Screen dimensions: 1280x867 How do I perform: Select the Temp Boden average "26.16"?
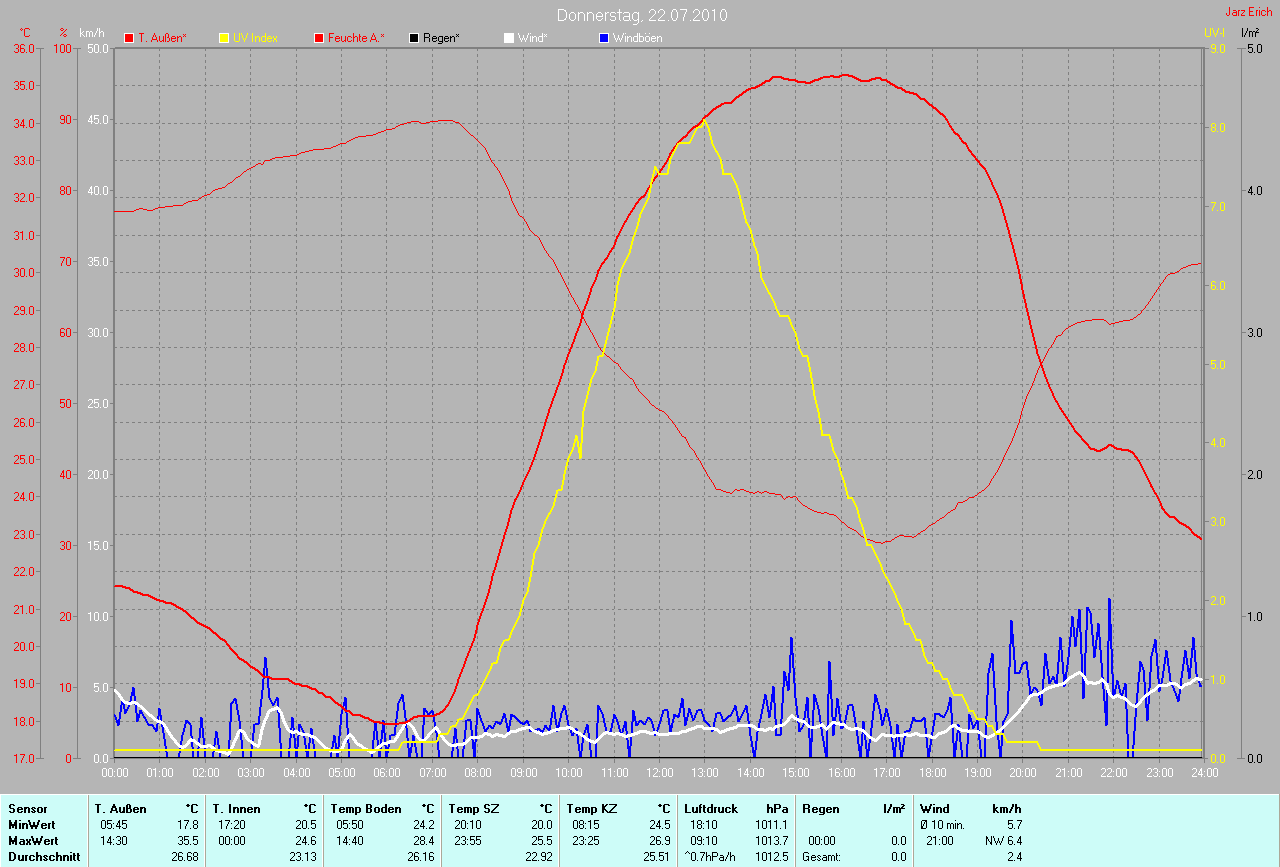[x=421, y=857]
